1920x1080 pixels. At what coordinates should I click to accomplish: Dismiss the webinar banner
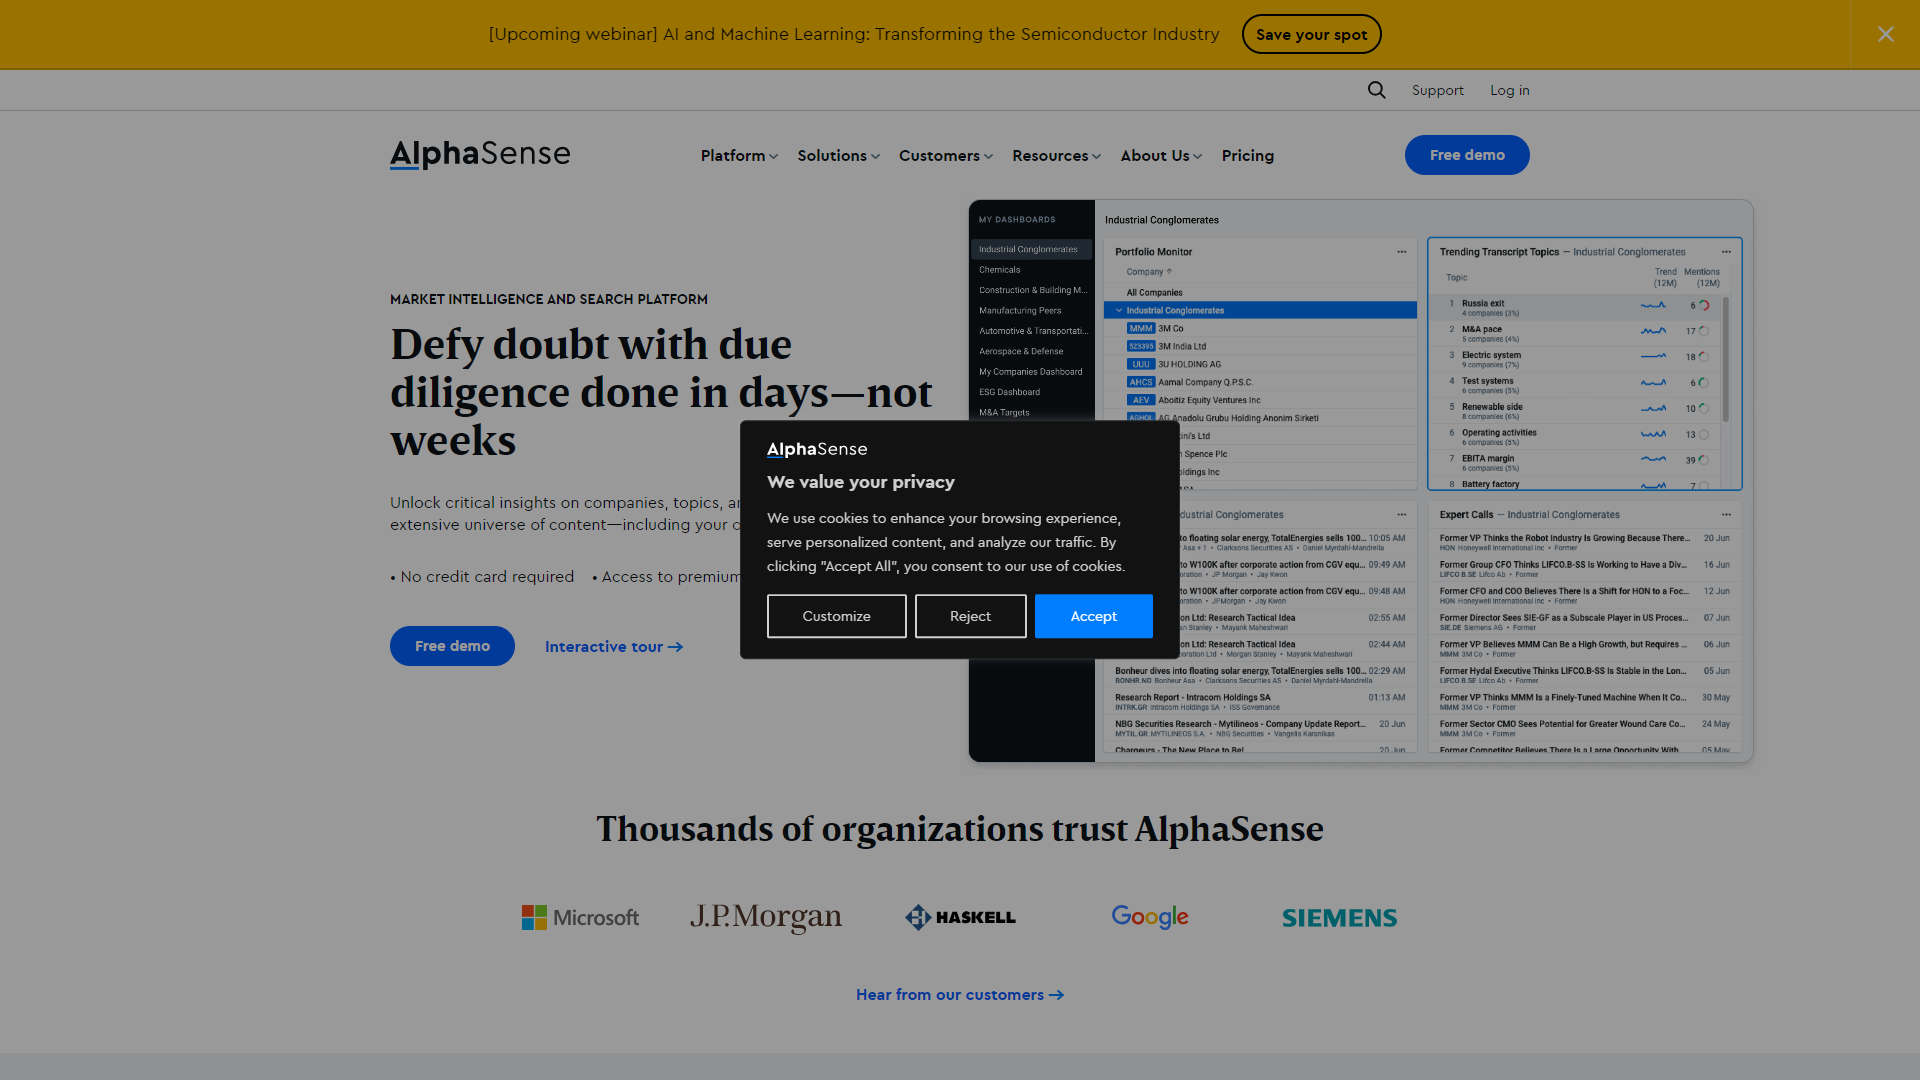[x=1885, y=34]
